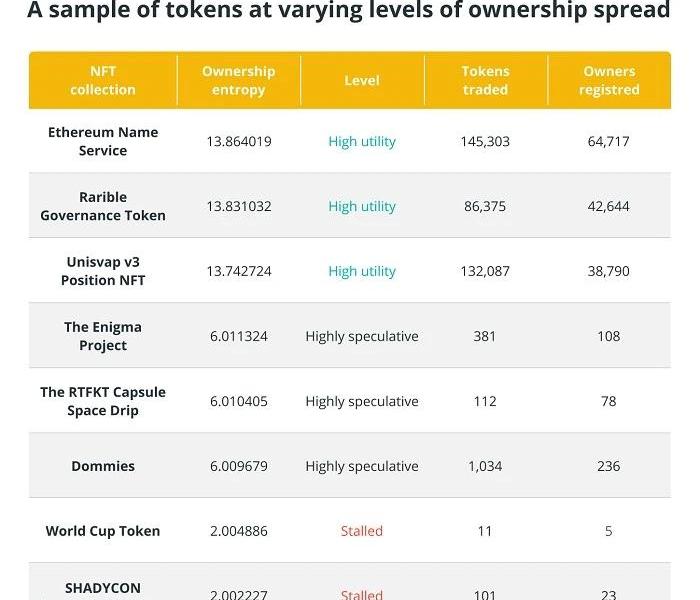Image resolution: width=700 pixels, height=600 pixels.
Task: Click The Enigma Project collection name
Action: (103, 336)
